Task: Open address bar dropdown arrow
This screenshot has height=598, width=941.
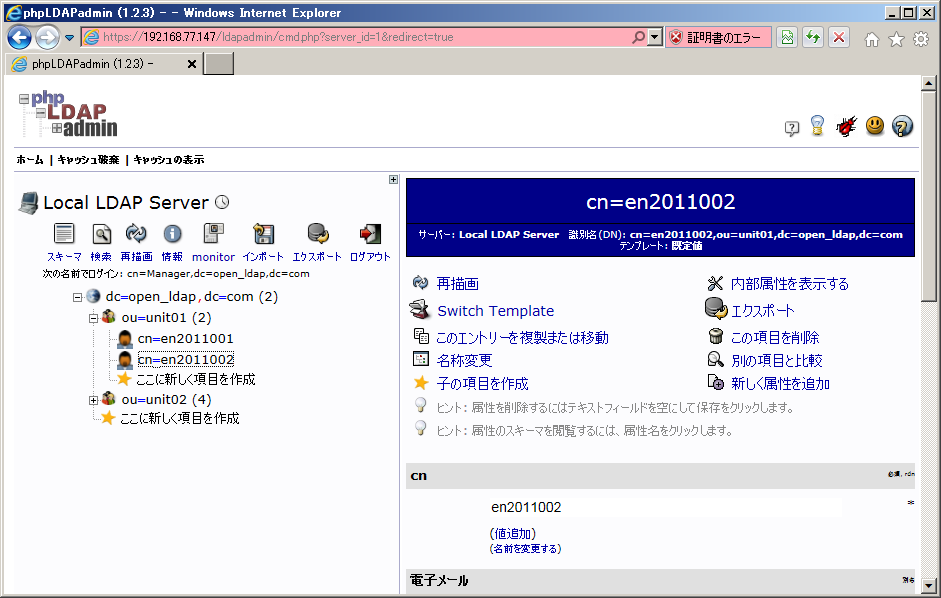Action: click(655, 37)
